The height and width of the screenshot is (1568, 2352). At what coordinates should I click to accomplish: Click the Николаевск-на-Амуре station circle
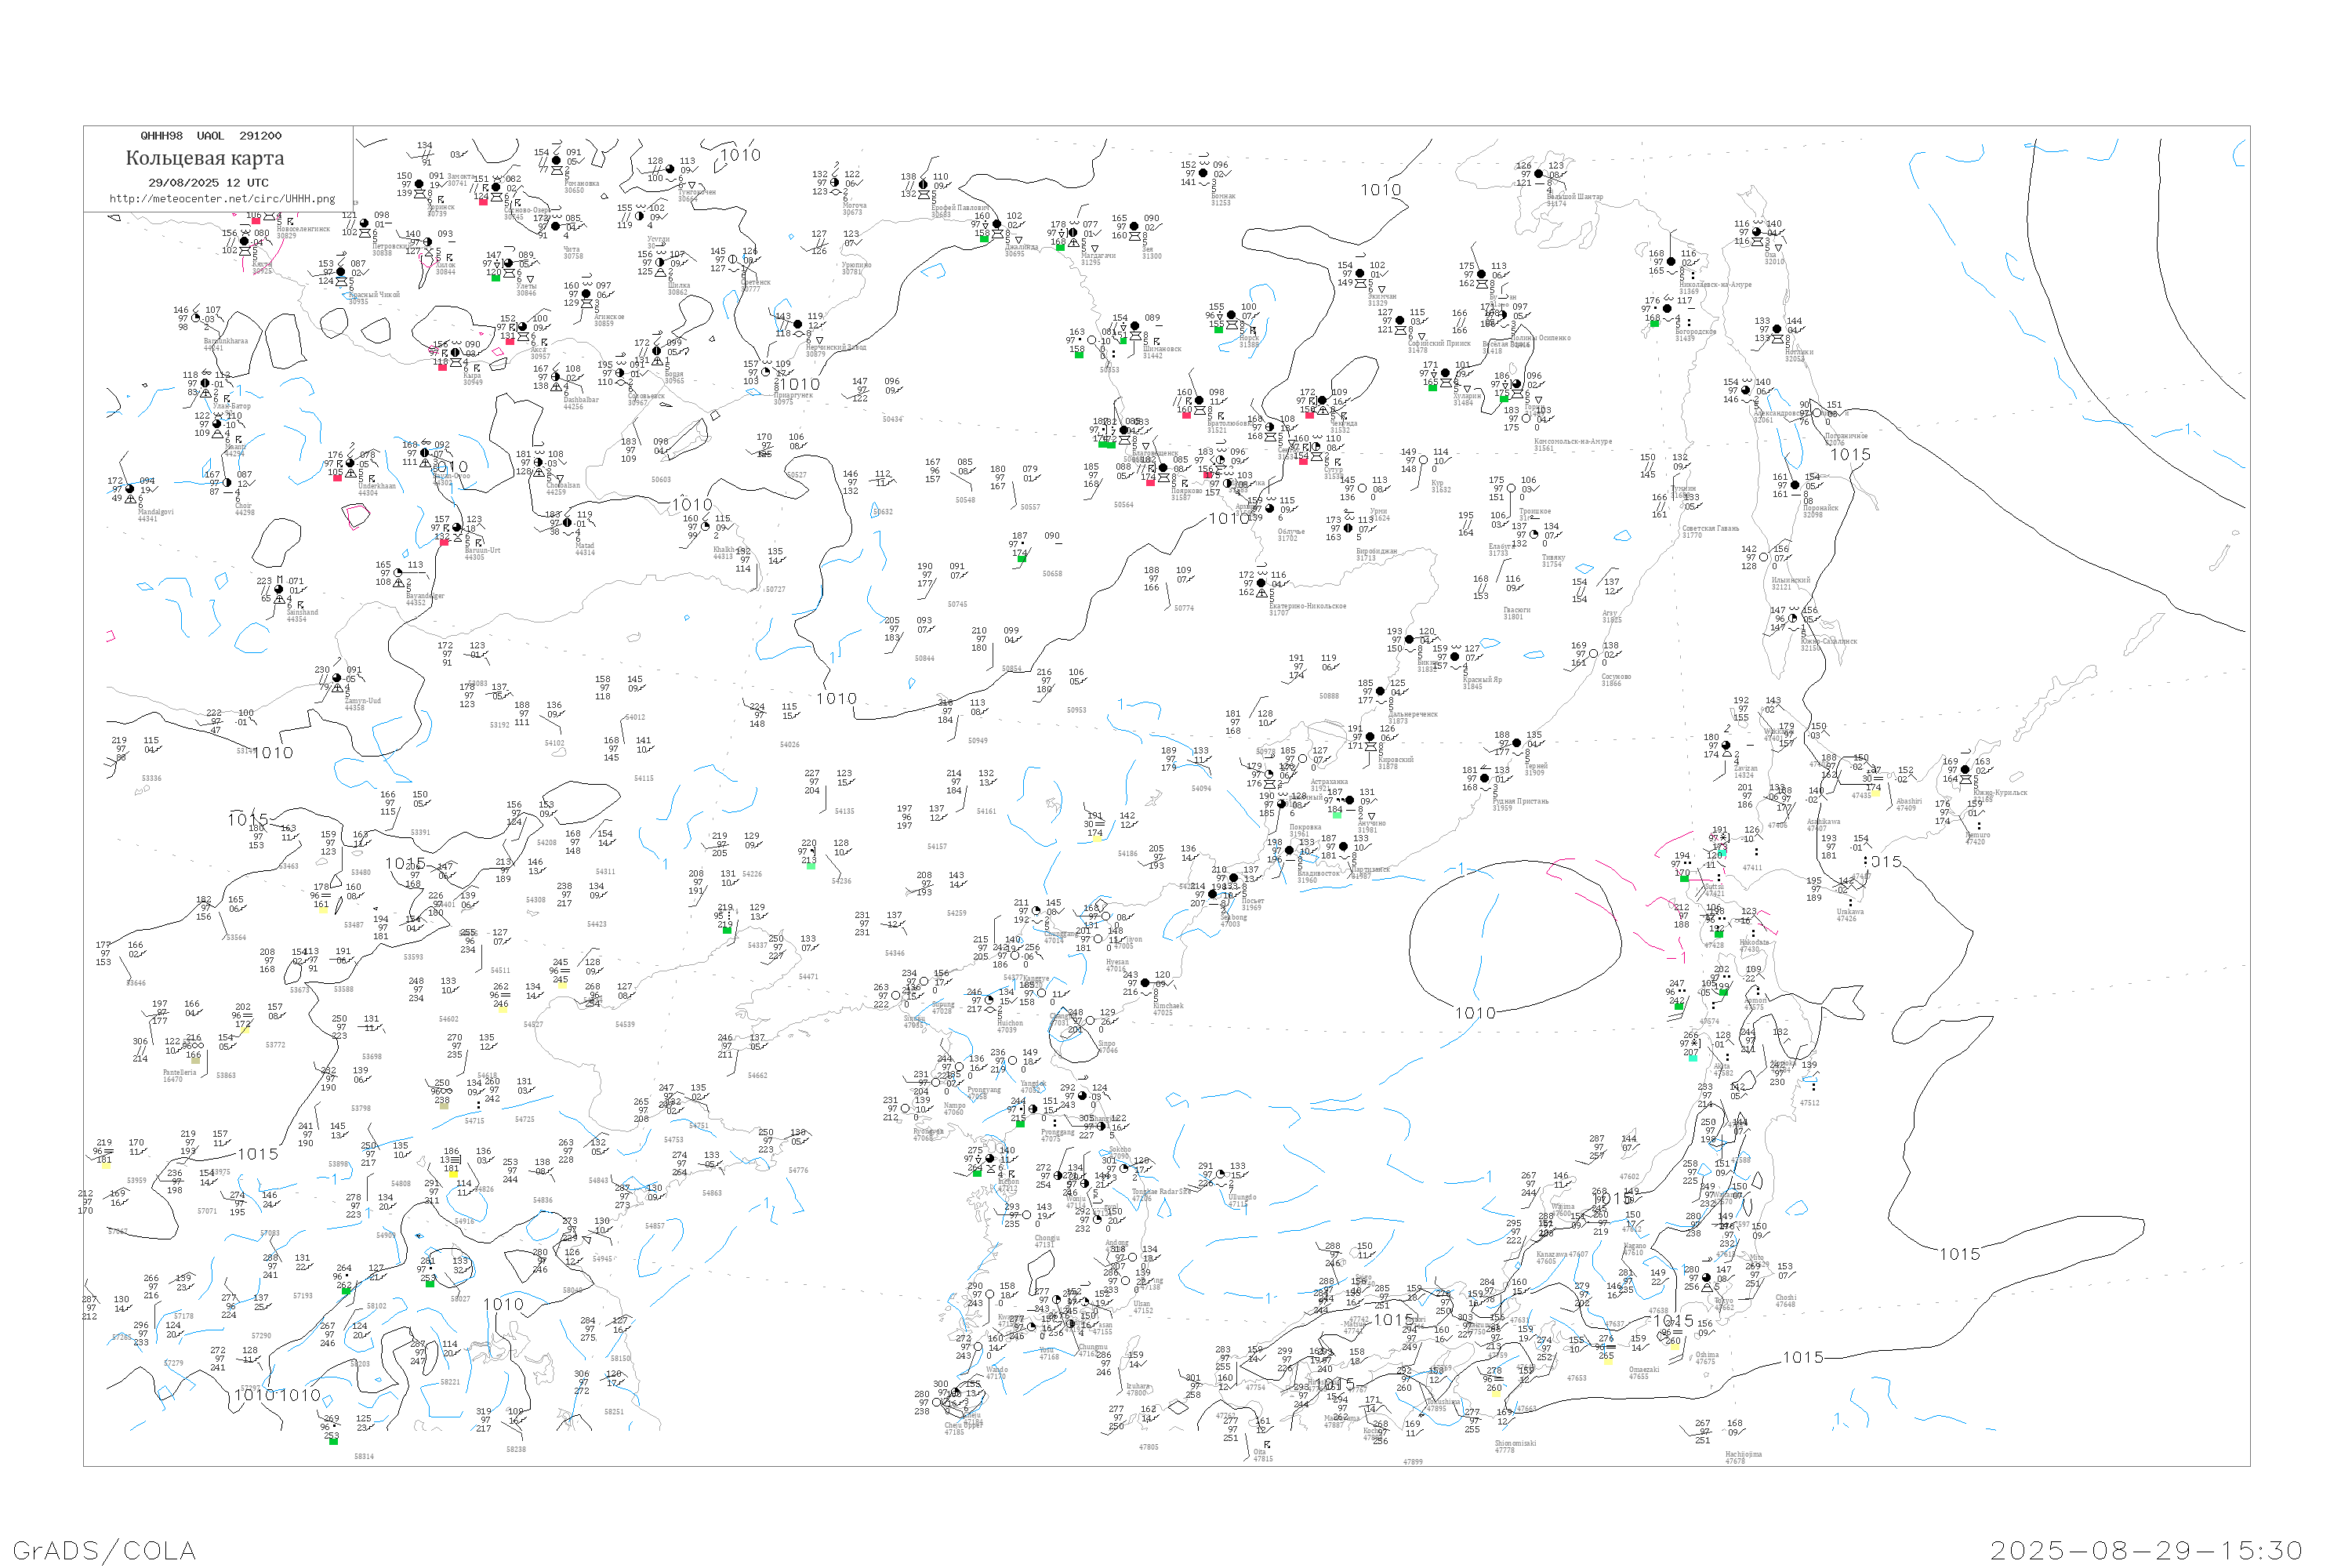[1671, 262]
